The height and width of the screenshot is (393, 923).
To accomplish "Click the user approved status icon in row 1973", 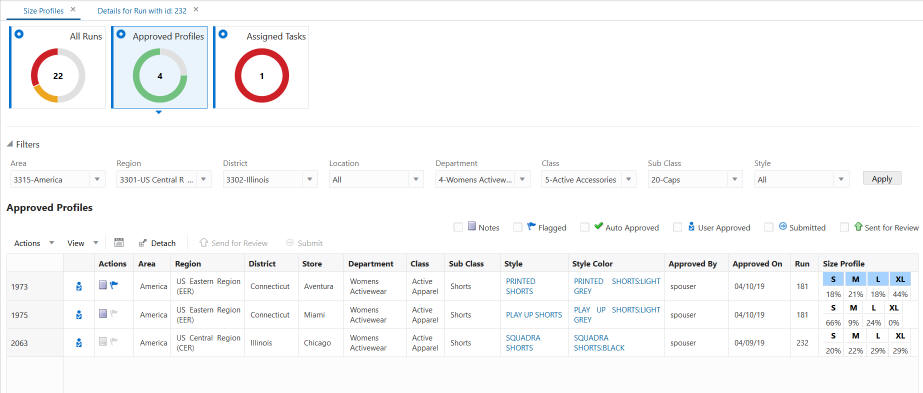I will point(79,287).
